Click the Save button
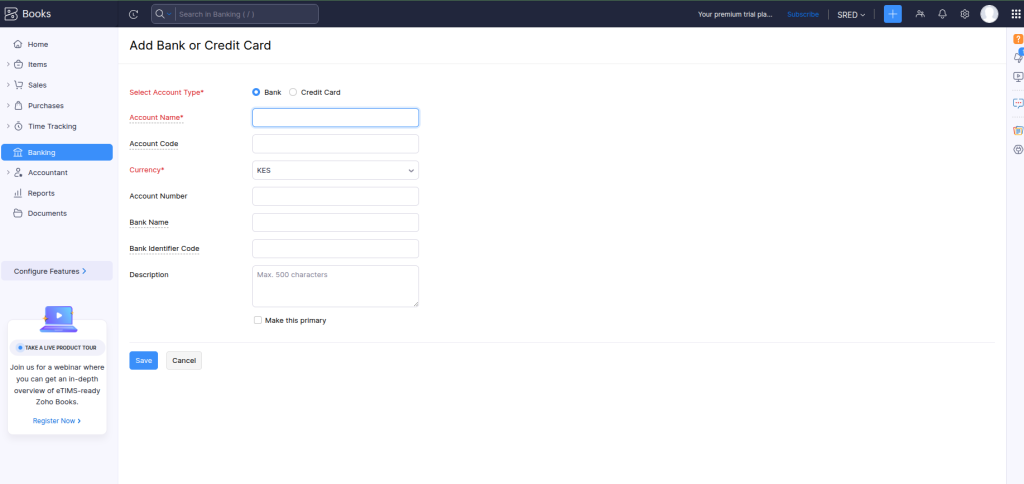 click(x=144, y=361)
